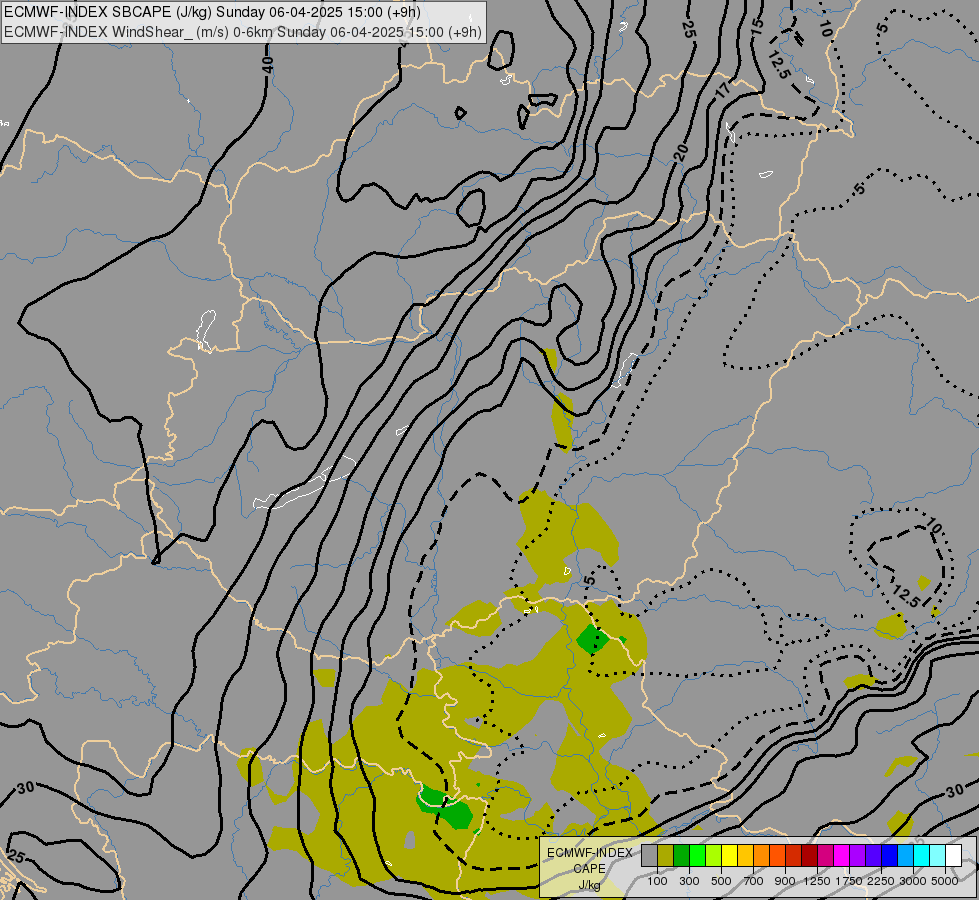Click the 20 wind shear contour label

(681, 152)
